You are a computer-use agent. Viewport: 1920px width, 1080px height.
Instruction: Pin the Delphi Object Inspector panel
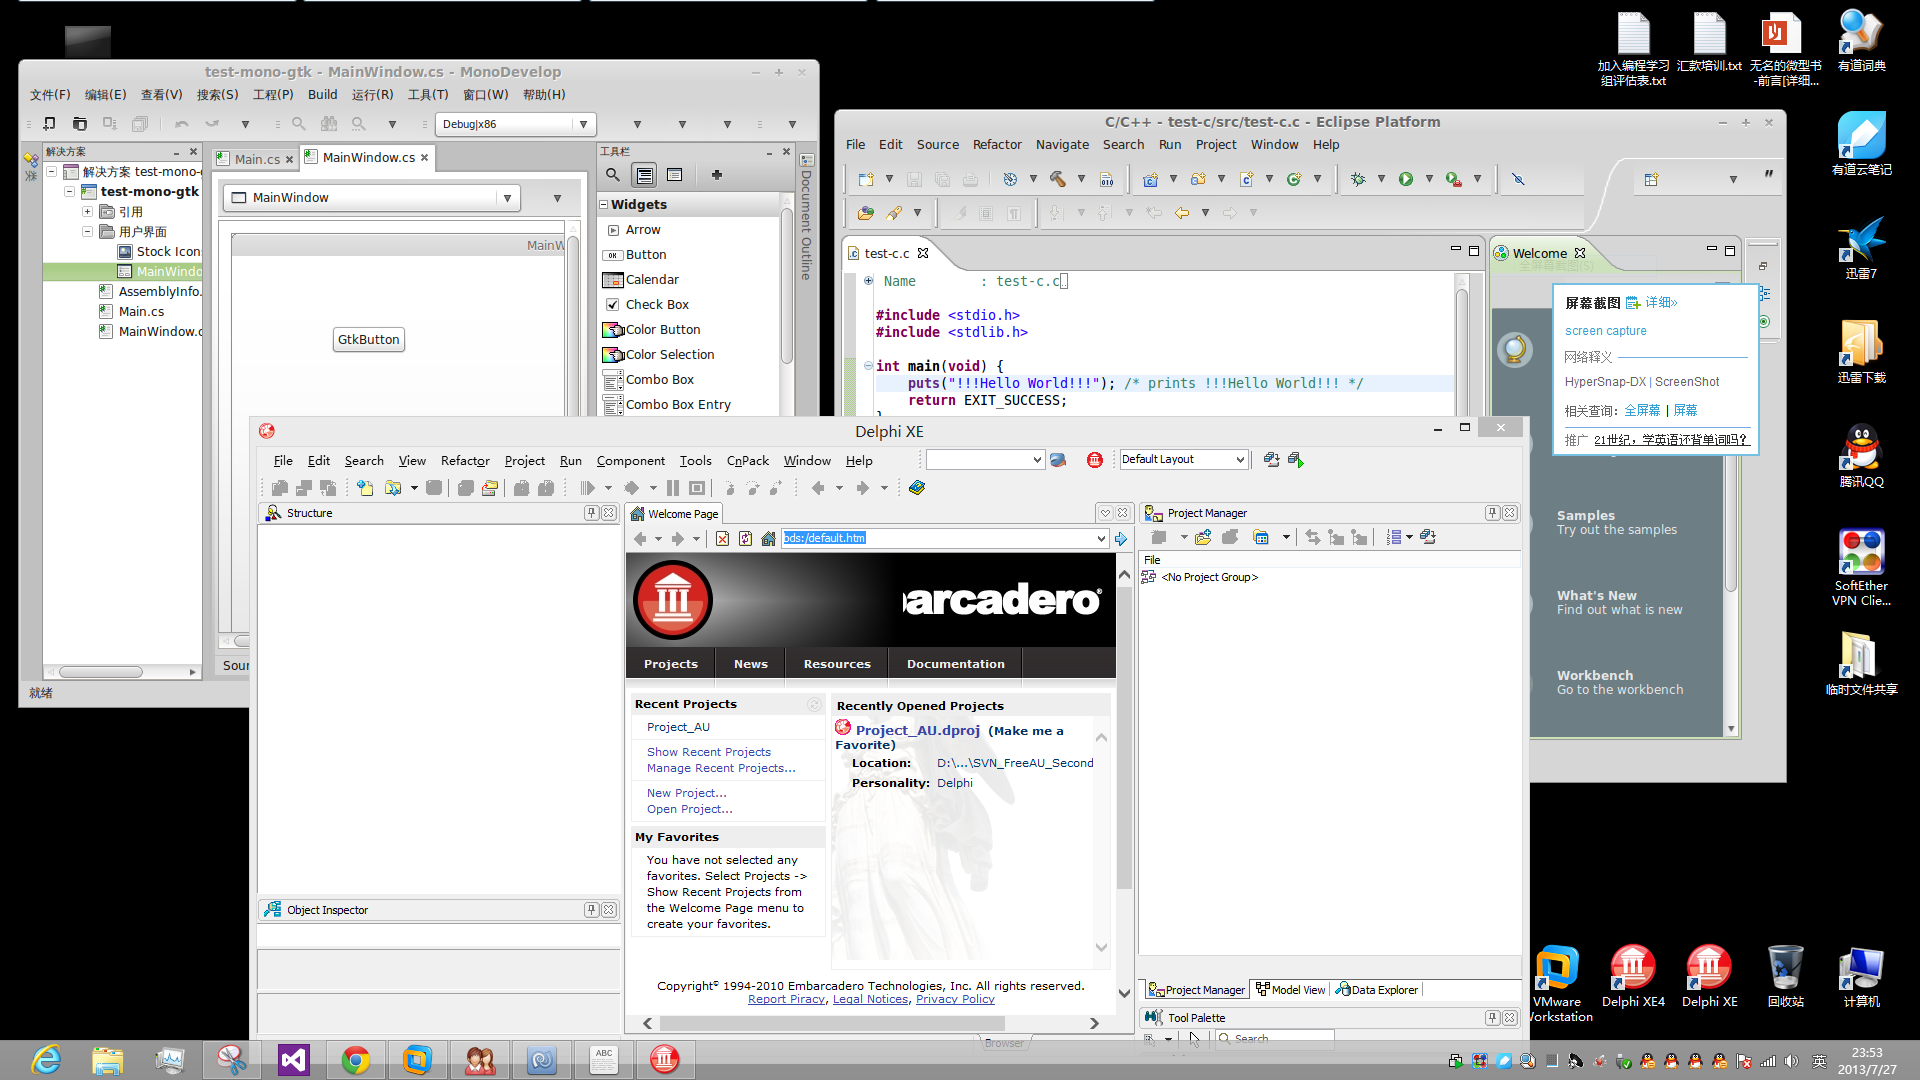coord(591,910)
